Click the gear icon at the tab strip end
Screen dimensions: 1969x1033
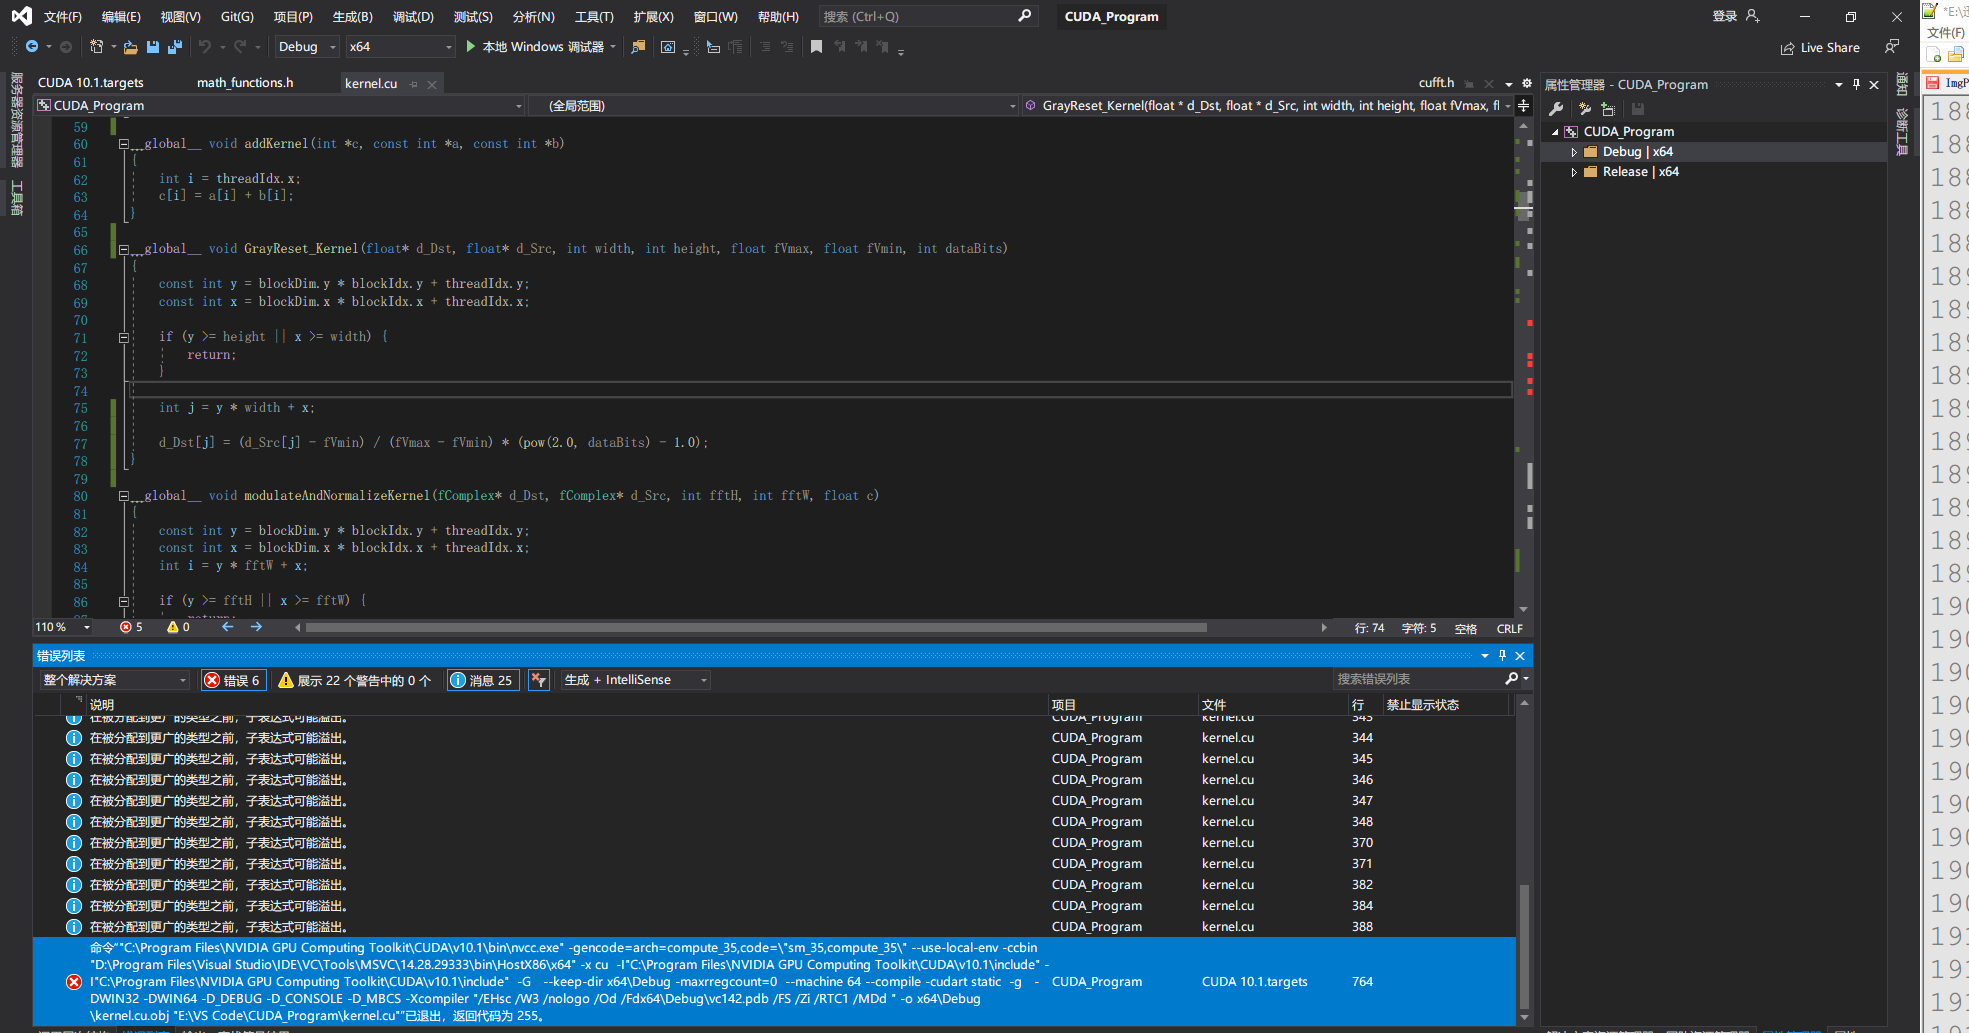[1527, 83]
